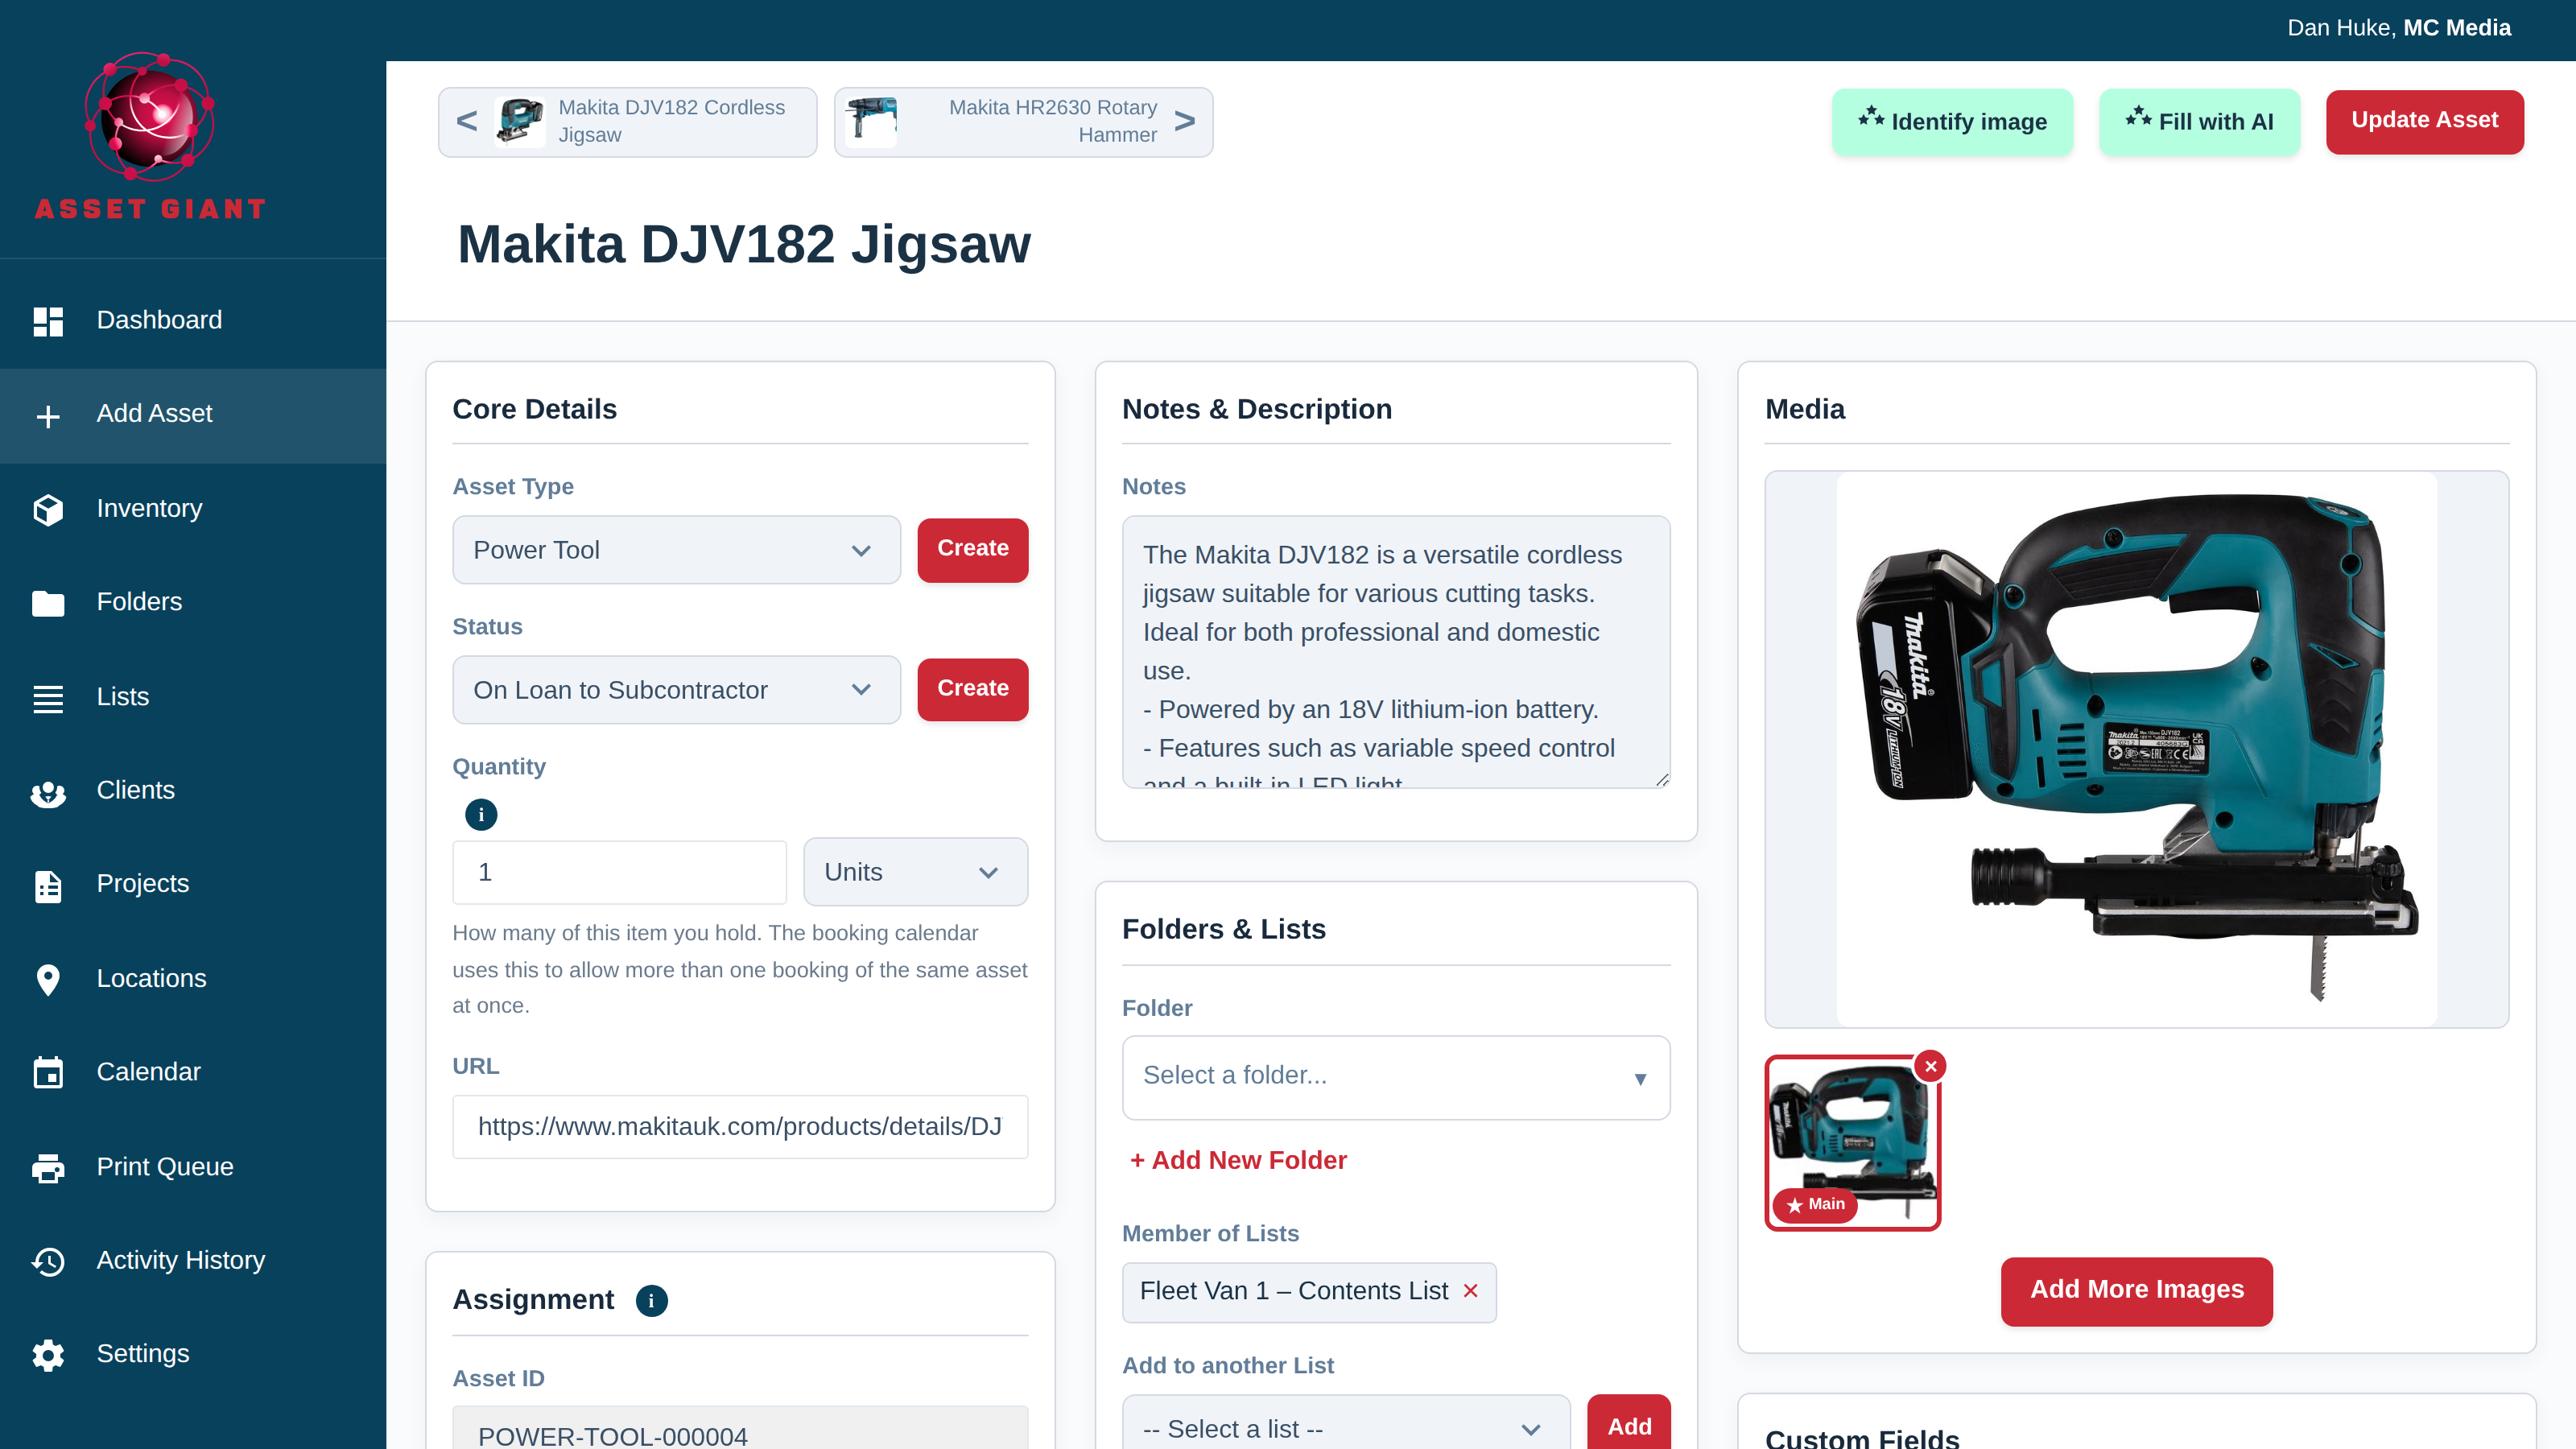Viewport: 2576px width, 1449px height.
Task: Open the Select a folder dropdown
Action: coord(1396,1077)
